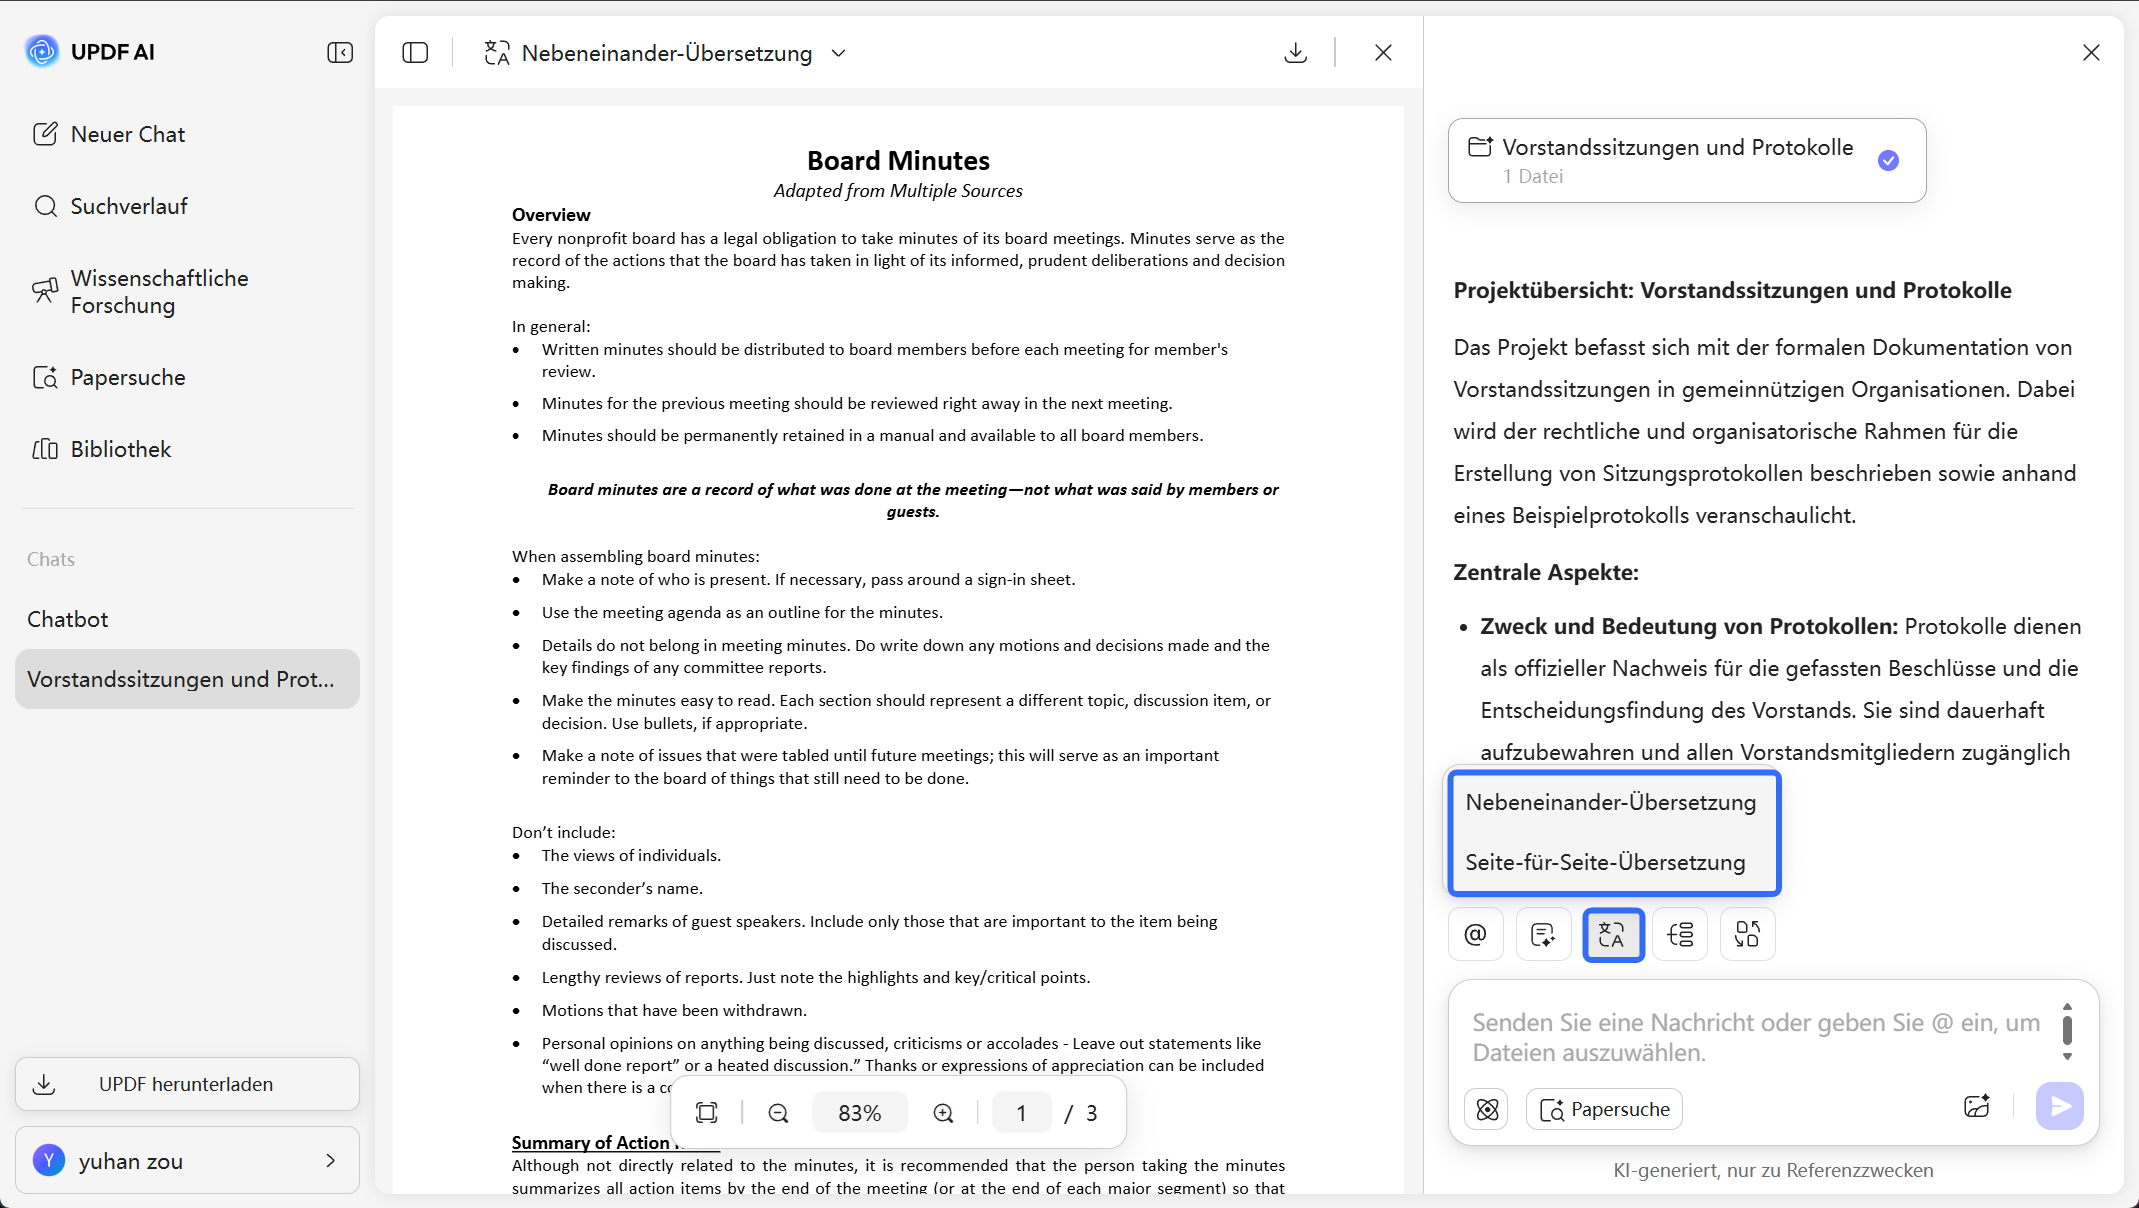Click the Suchverlauf magnifier icon
The width and height of the screenshot is (2139, 1208).
[45, 206]
